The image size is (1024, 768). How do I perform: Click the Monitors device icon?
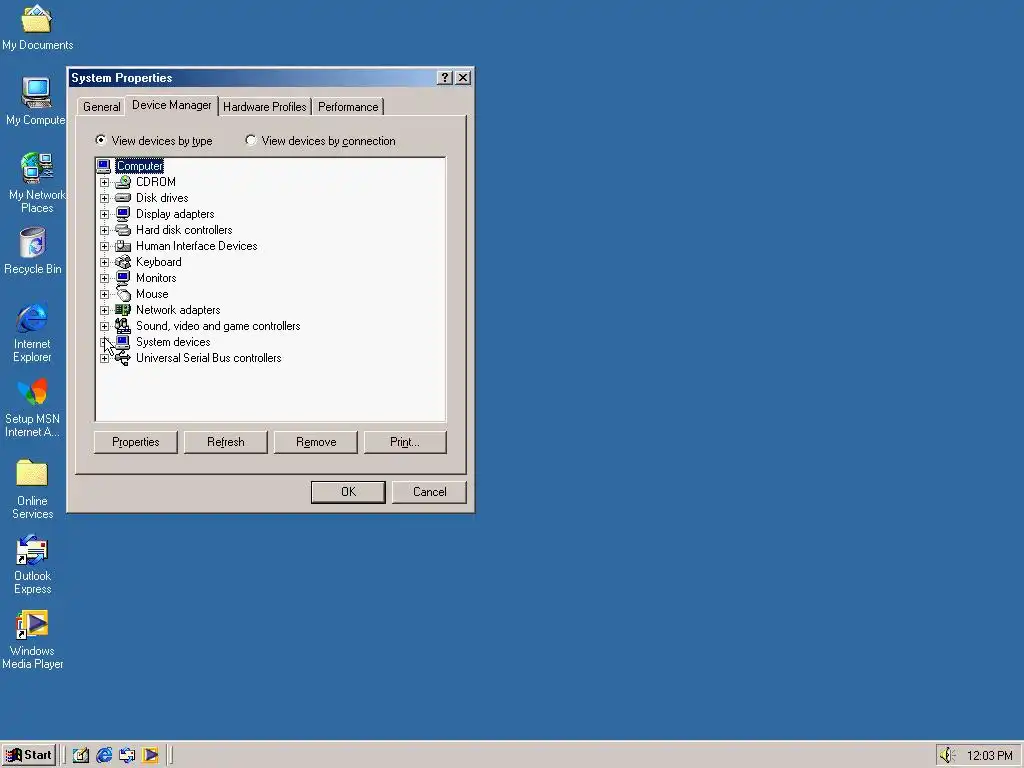click(x=123, y=278)
